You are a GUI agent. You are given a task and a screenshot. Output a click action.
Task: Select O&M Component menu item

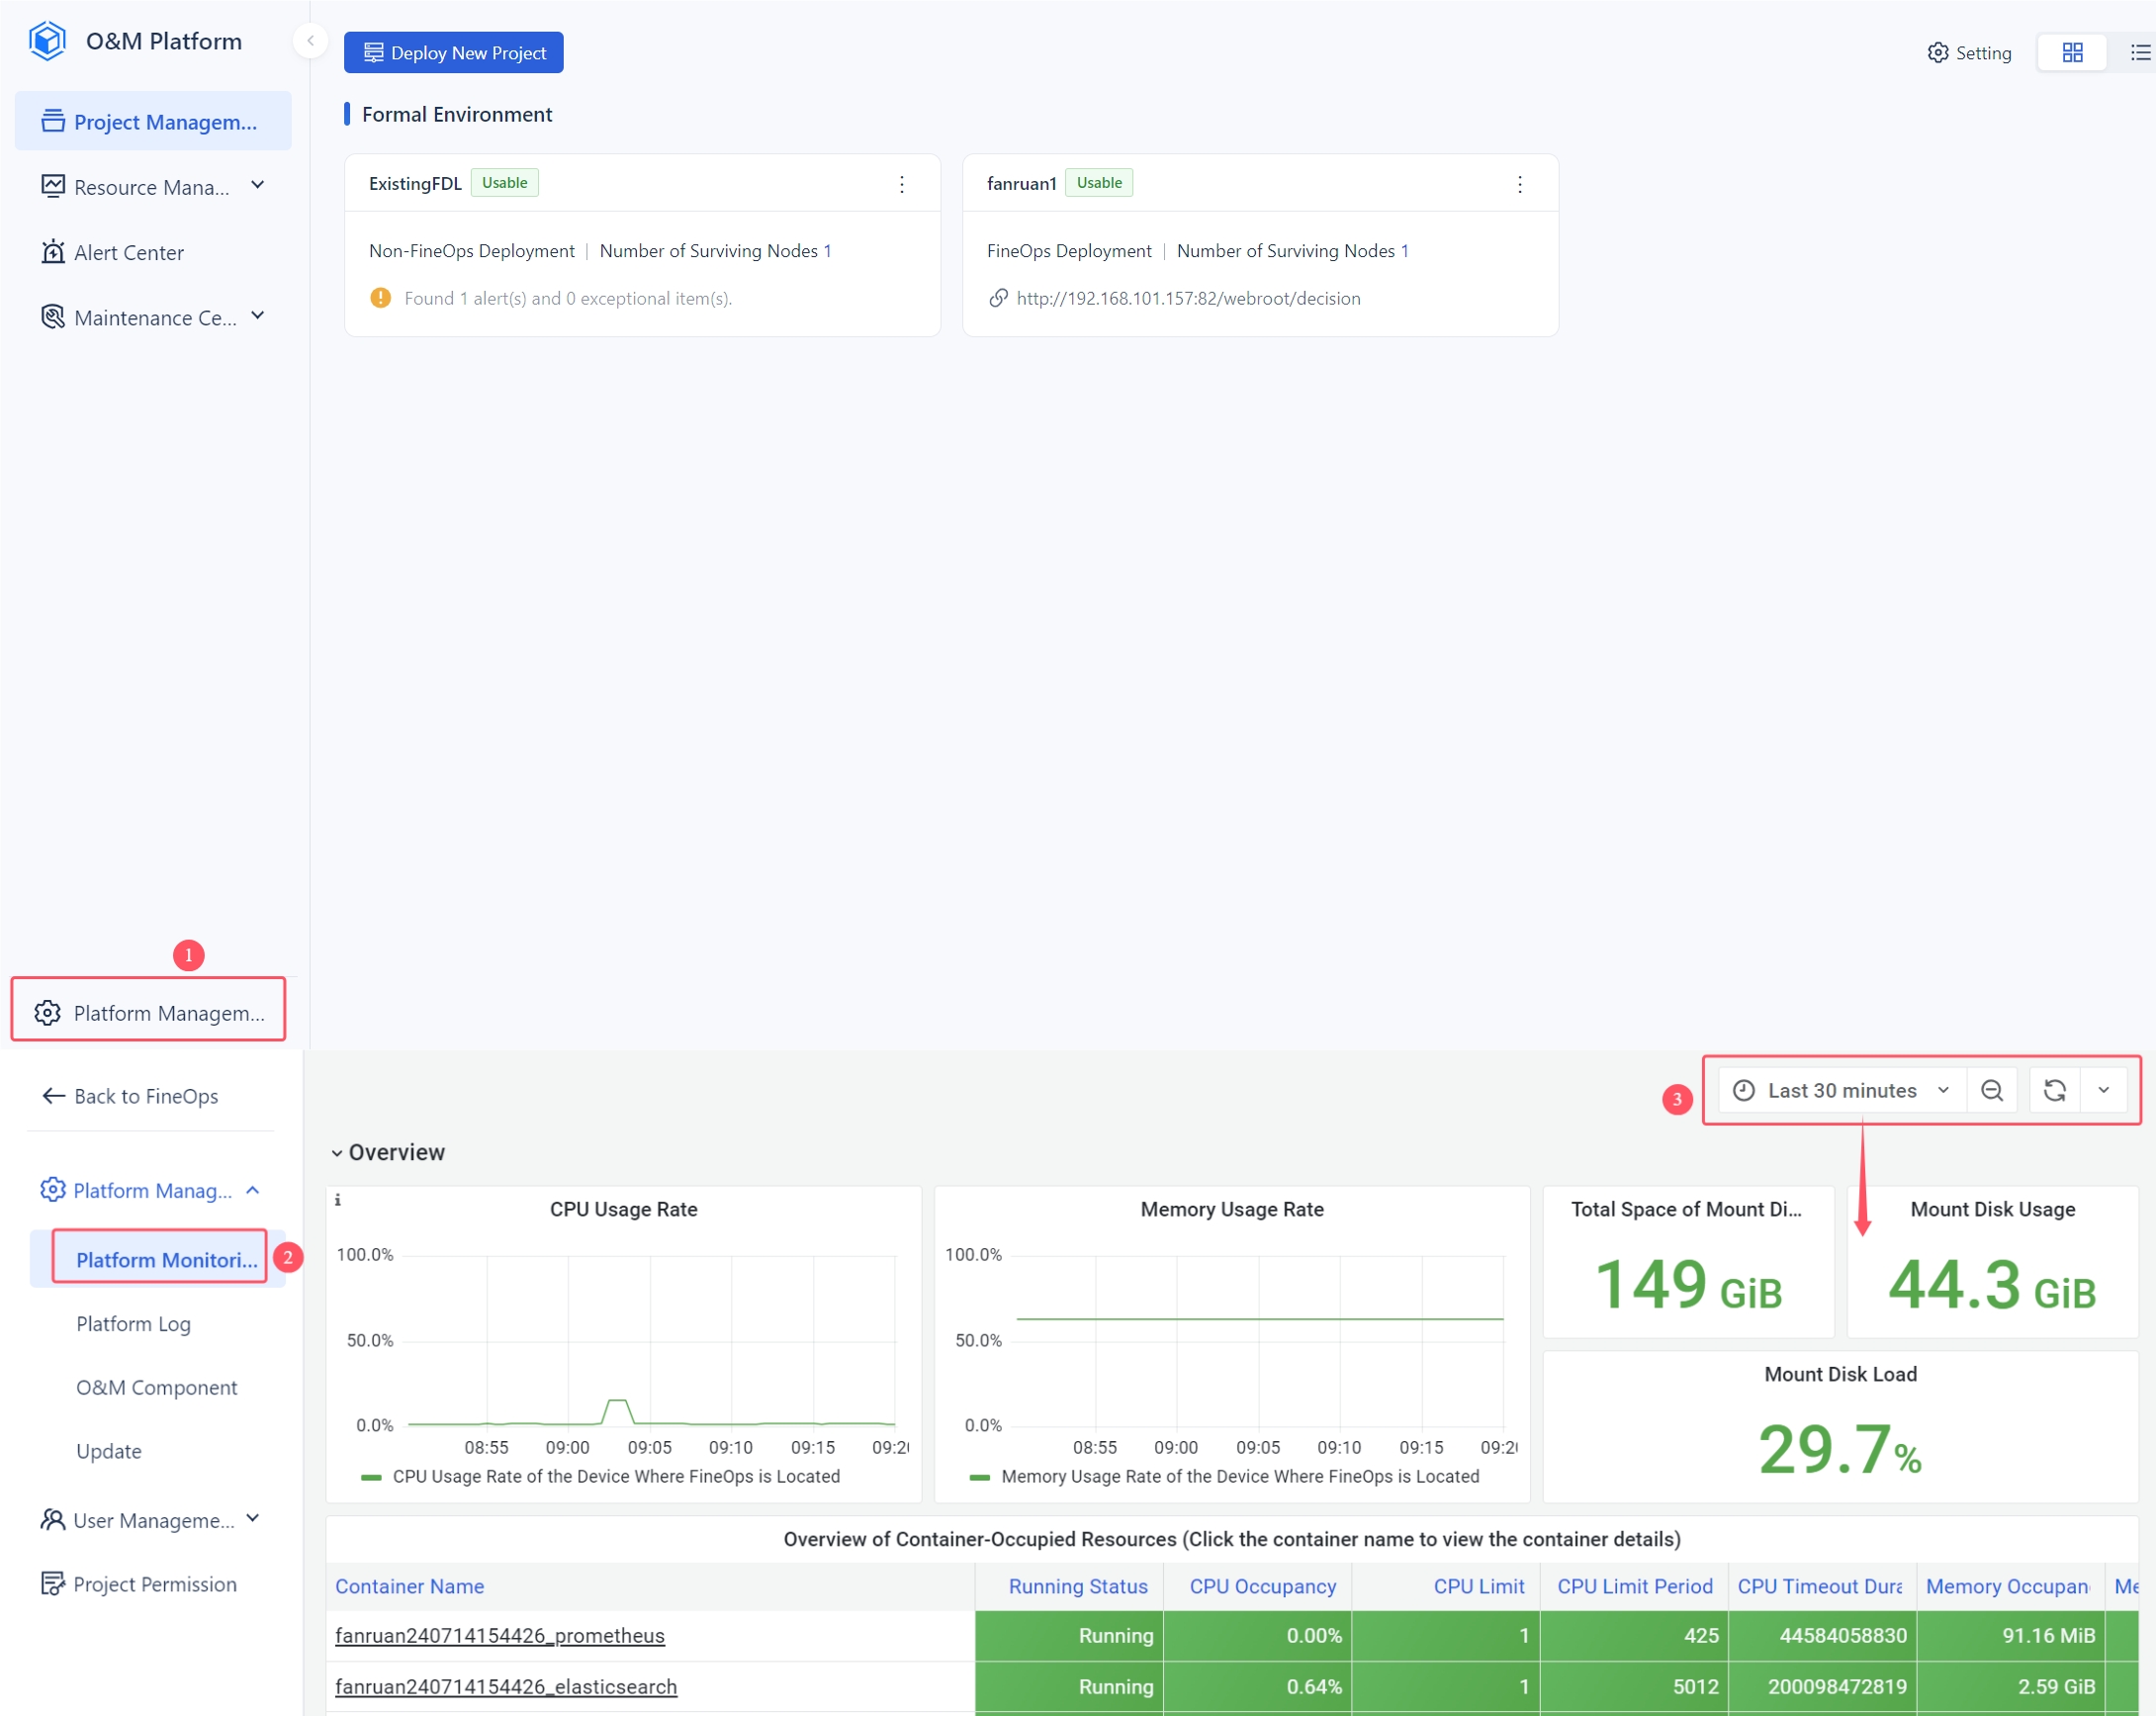156,1387
